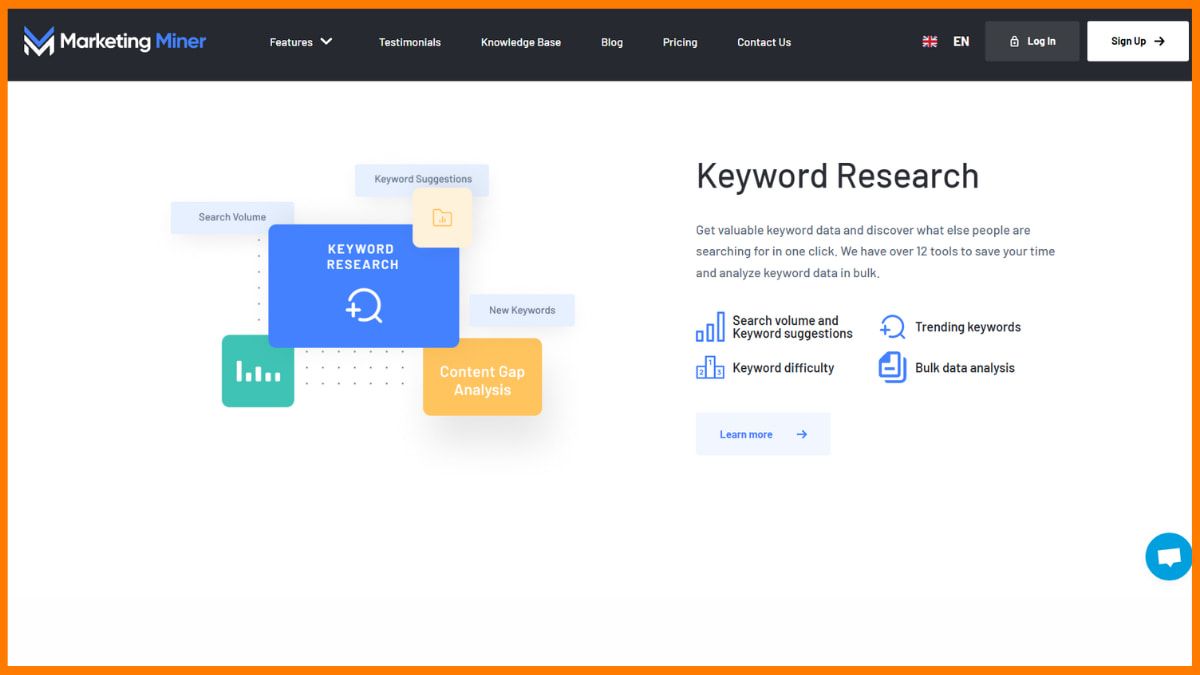Viewport: 1200px width, 675px height.
Task: Click the Bulk data analysis document icon
Action: [x=892, y=368]
